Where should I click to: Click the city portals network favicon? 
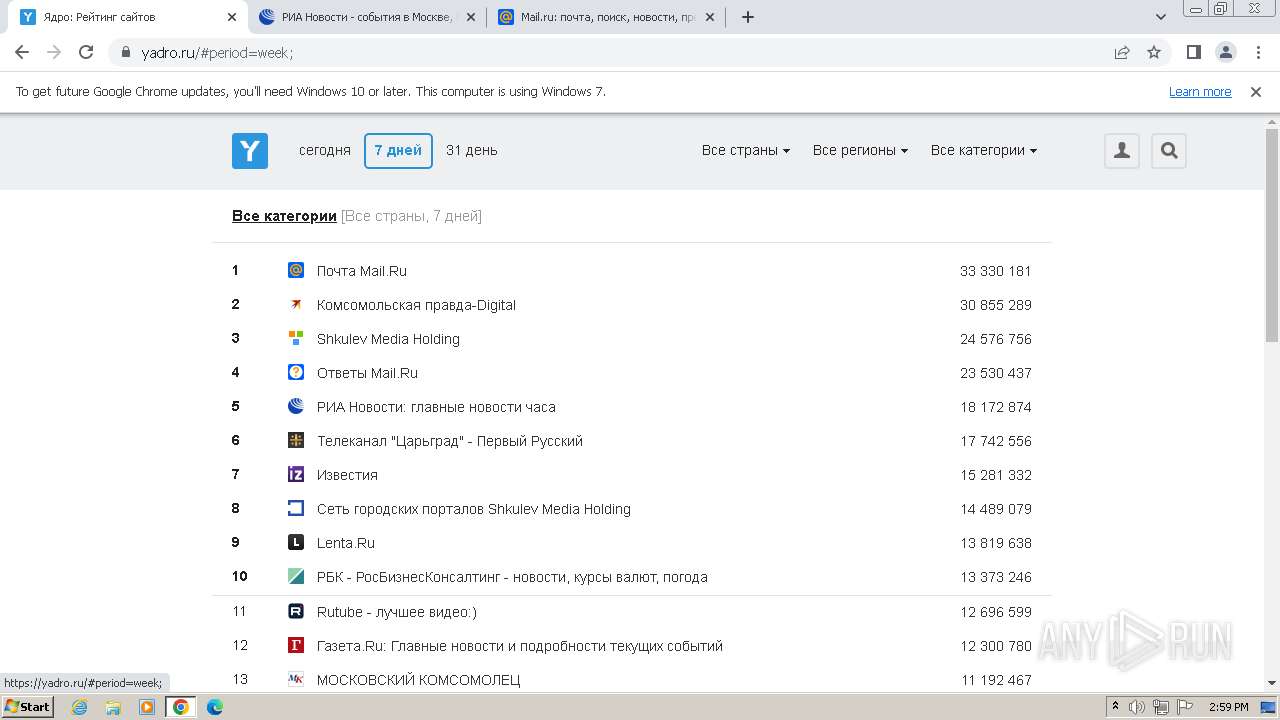(x=296, y=508)
